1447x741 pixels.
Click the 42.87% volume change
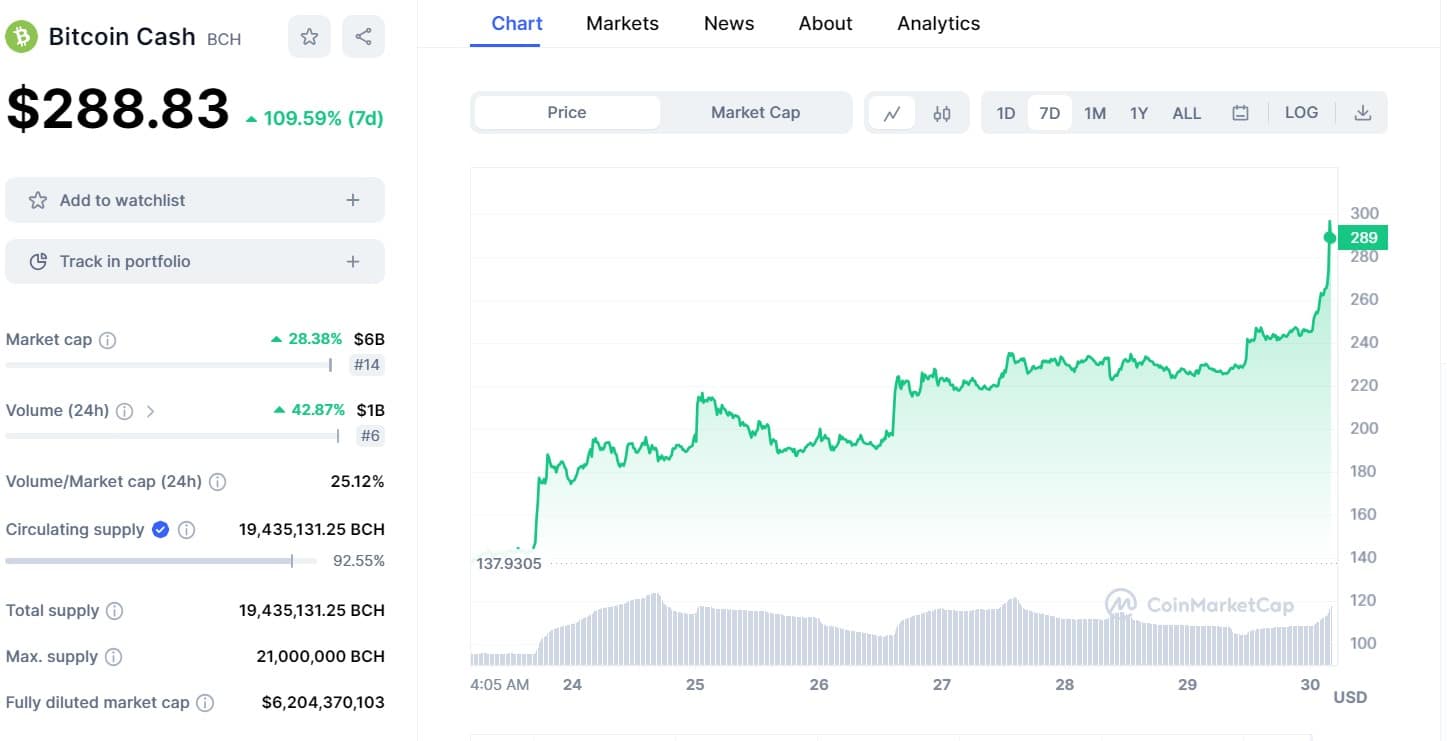[x=309, y=410]
